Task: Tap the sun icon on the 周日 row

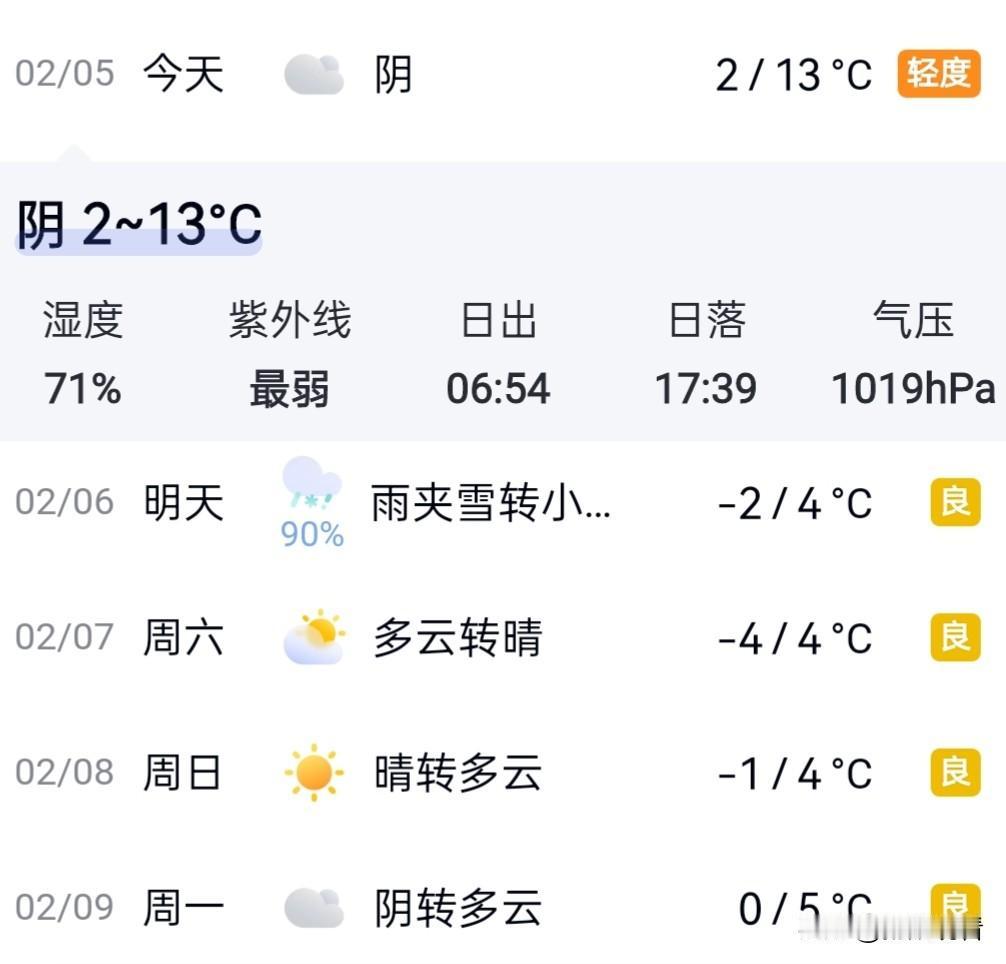Action: click(313, 772)
